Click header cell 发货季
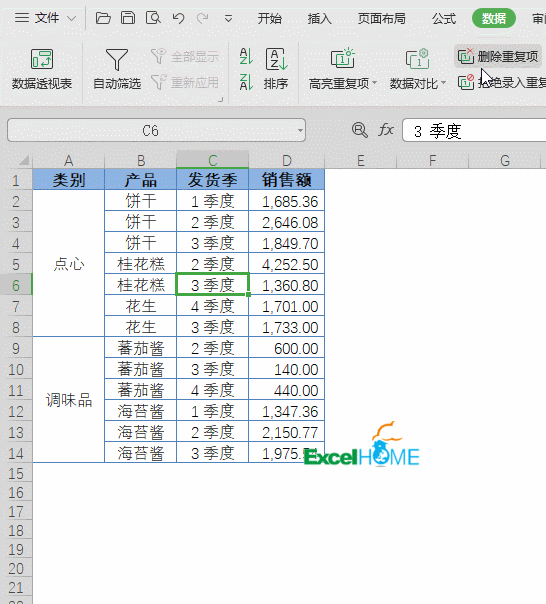This screenshot has height=604, width=546. pos(213,180)
